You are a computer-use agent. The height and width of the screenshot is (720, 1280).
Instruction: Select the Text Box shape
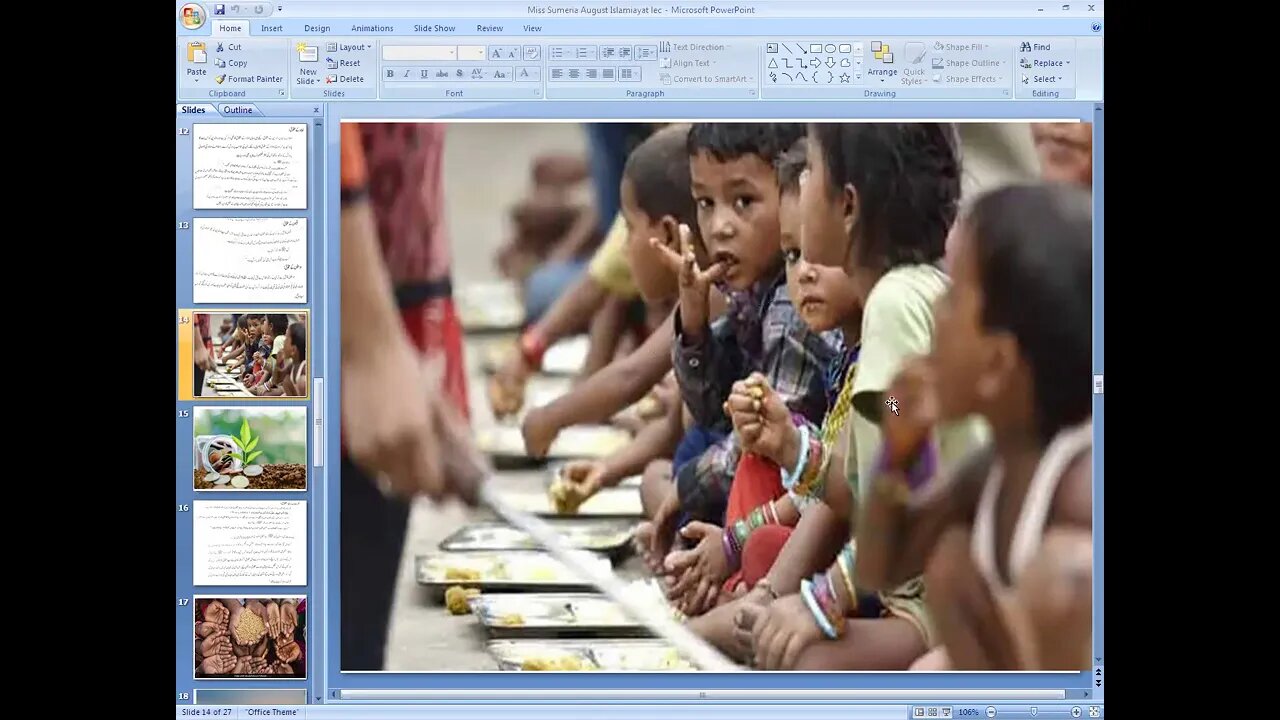click(772, 48)
